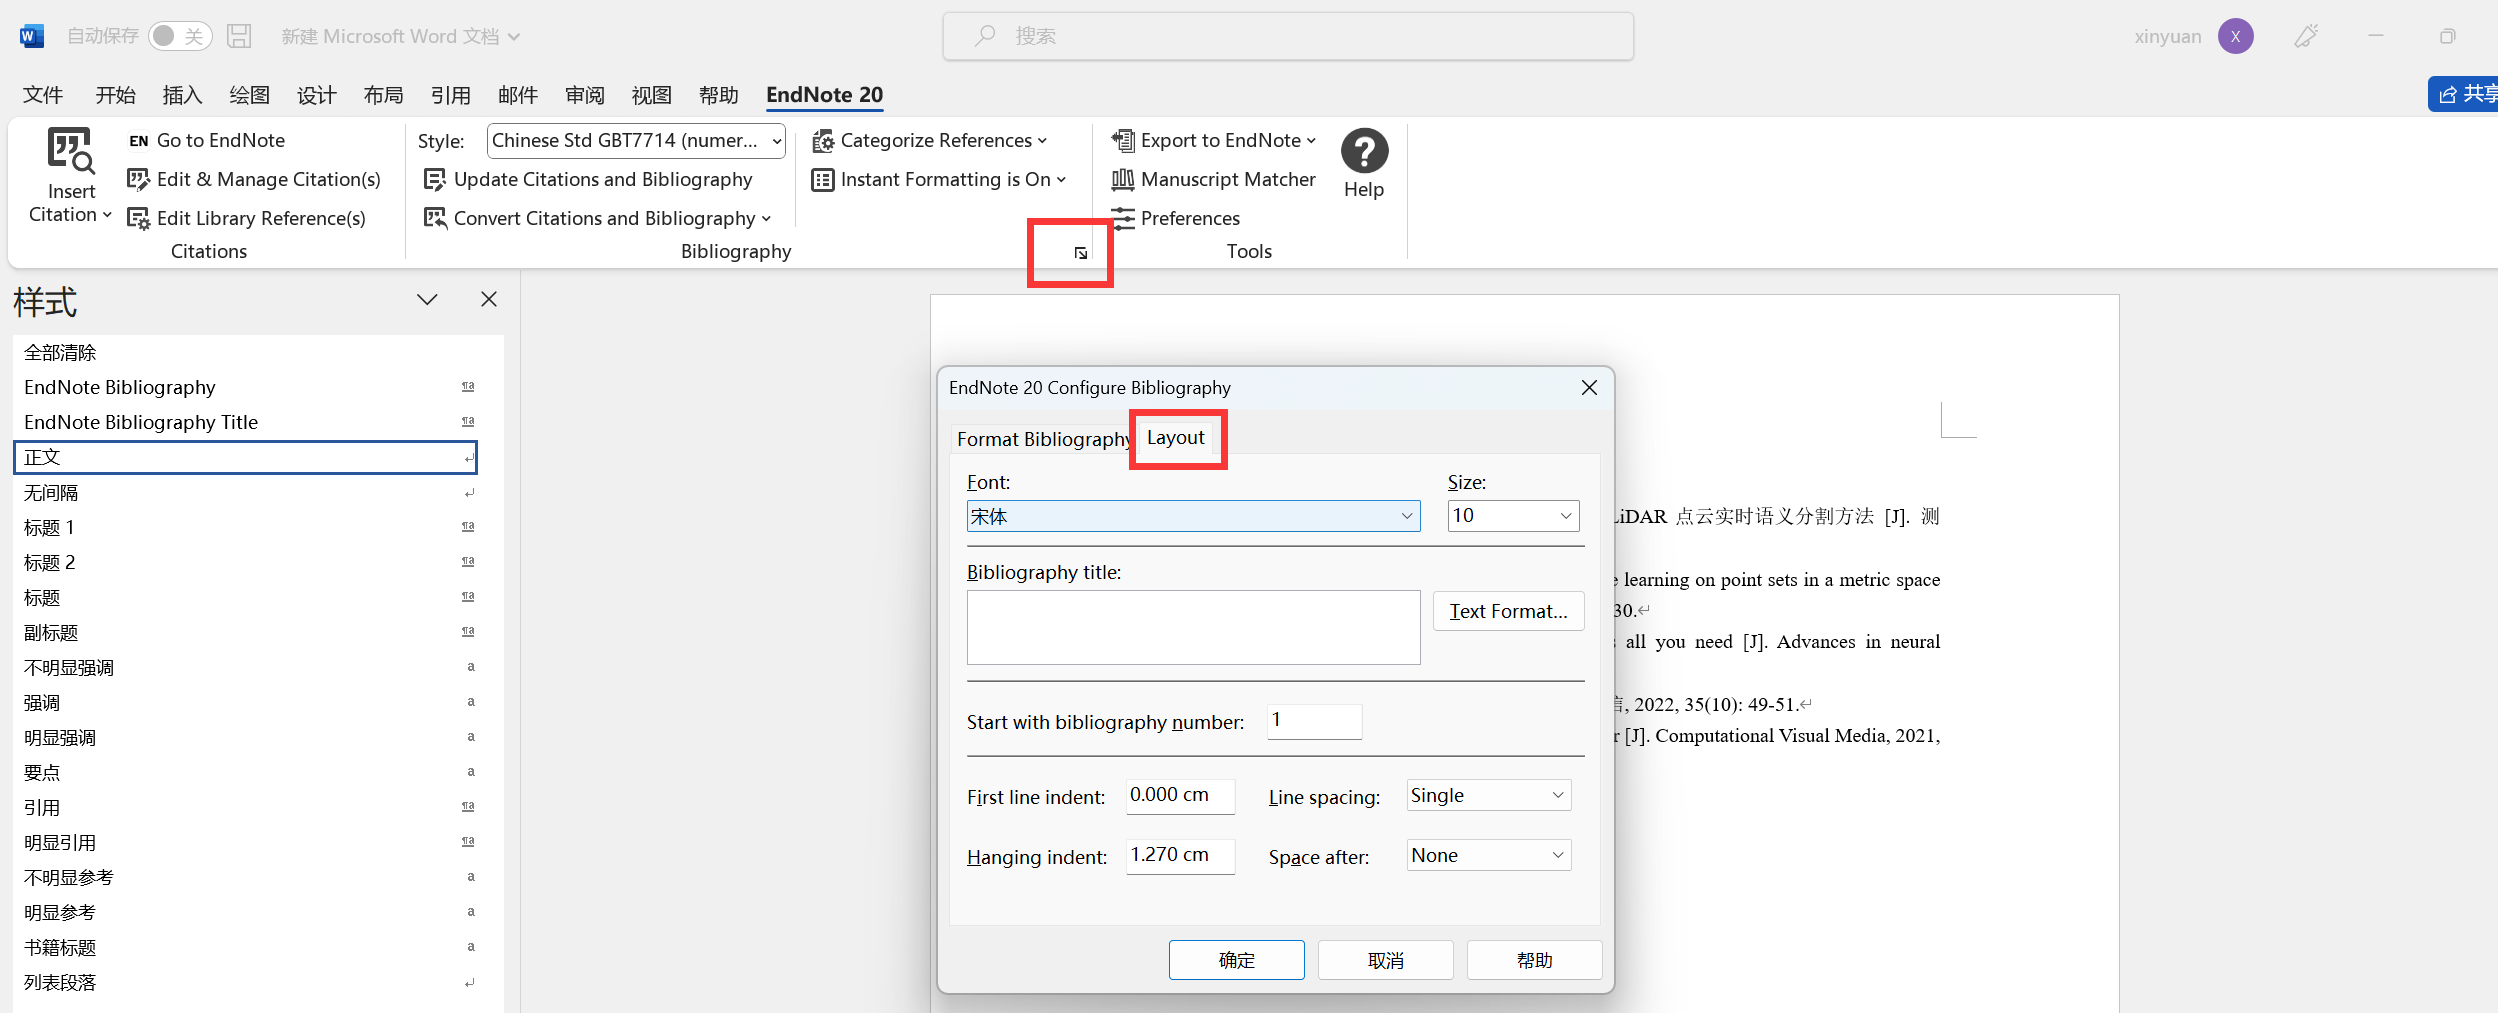Open Edit Library Reference(s)
Viewport: 2498px width, 1013px height.
247,219
